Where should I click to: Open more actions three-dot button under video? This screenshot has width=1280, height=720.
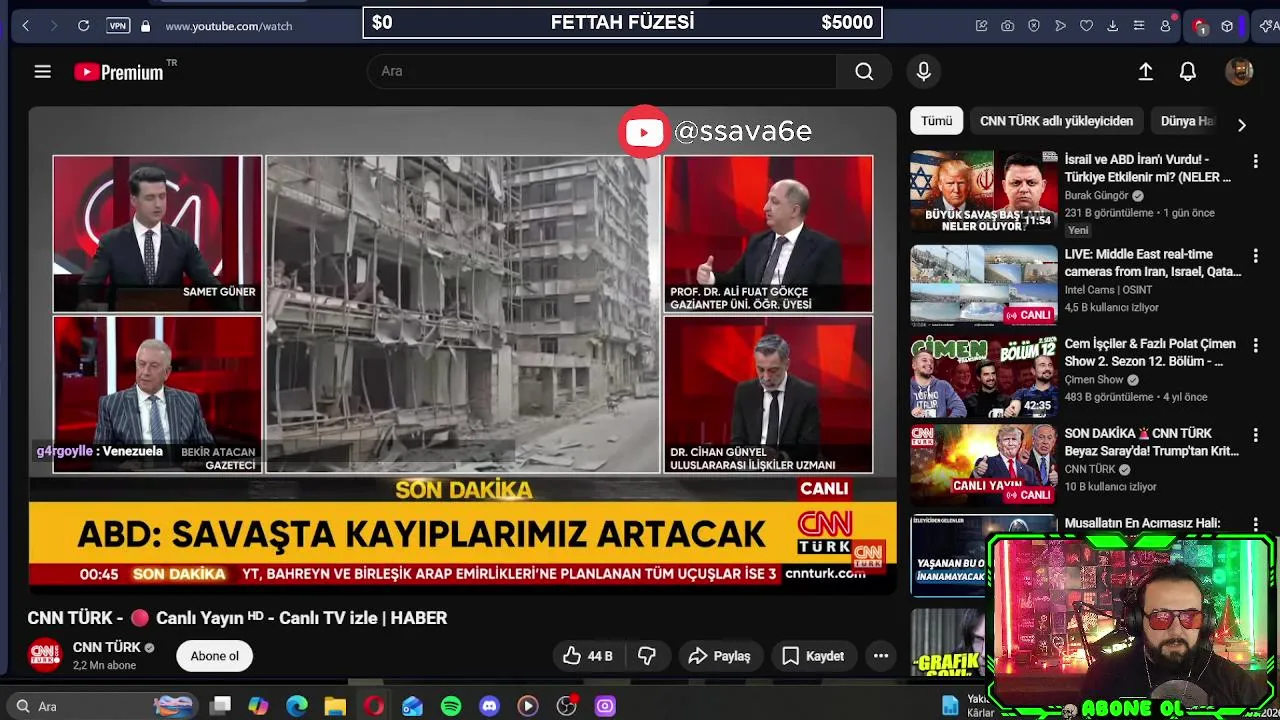tap(881, 656)
